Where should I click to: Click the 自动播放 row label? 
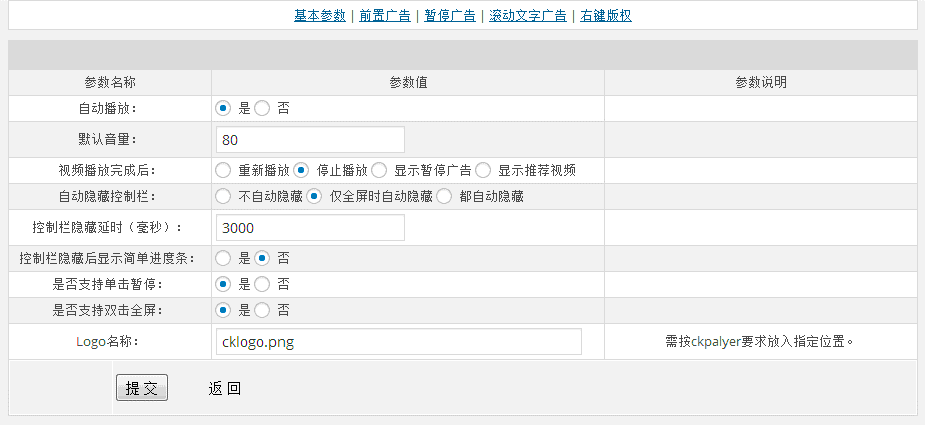pyautogui.click(x=107, y=109)
